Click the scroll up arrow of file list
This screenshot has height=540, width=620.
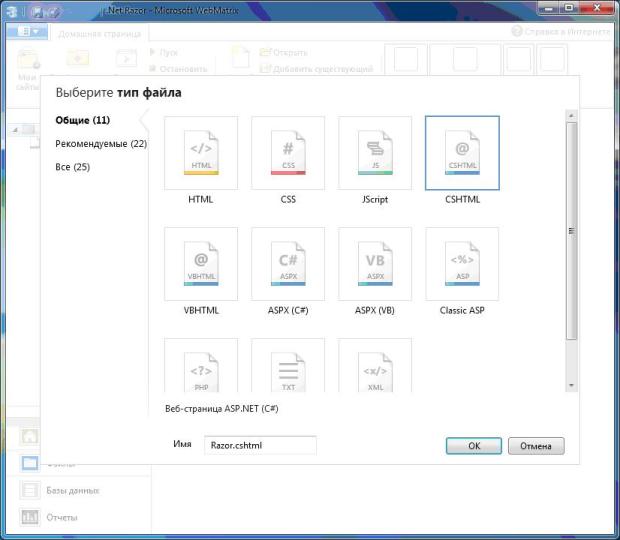[571, 116]
